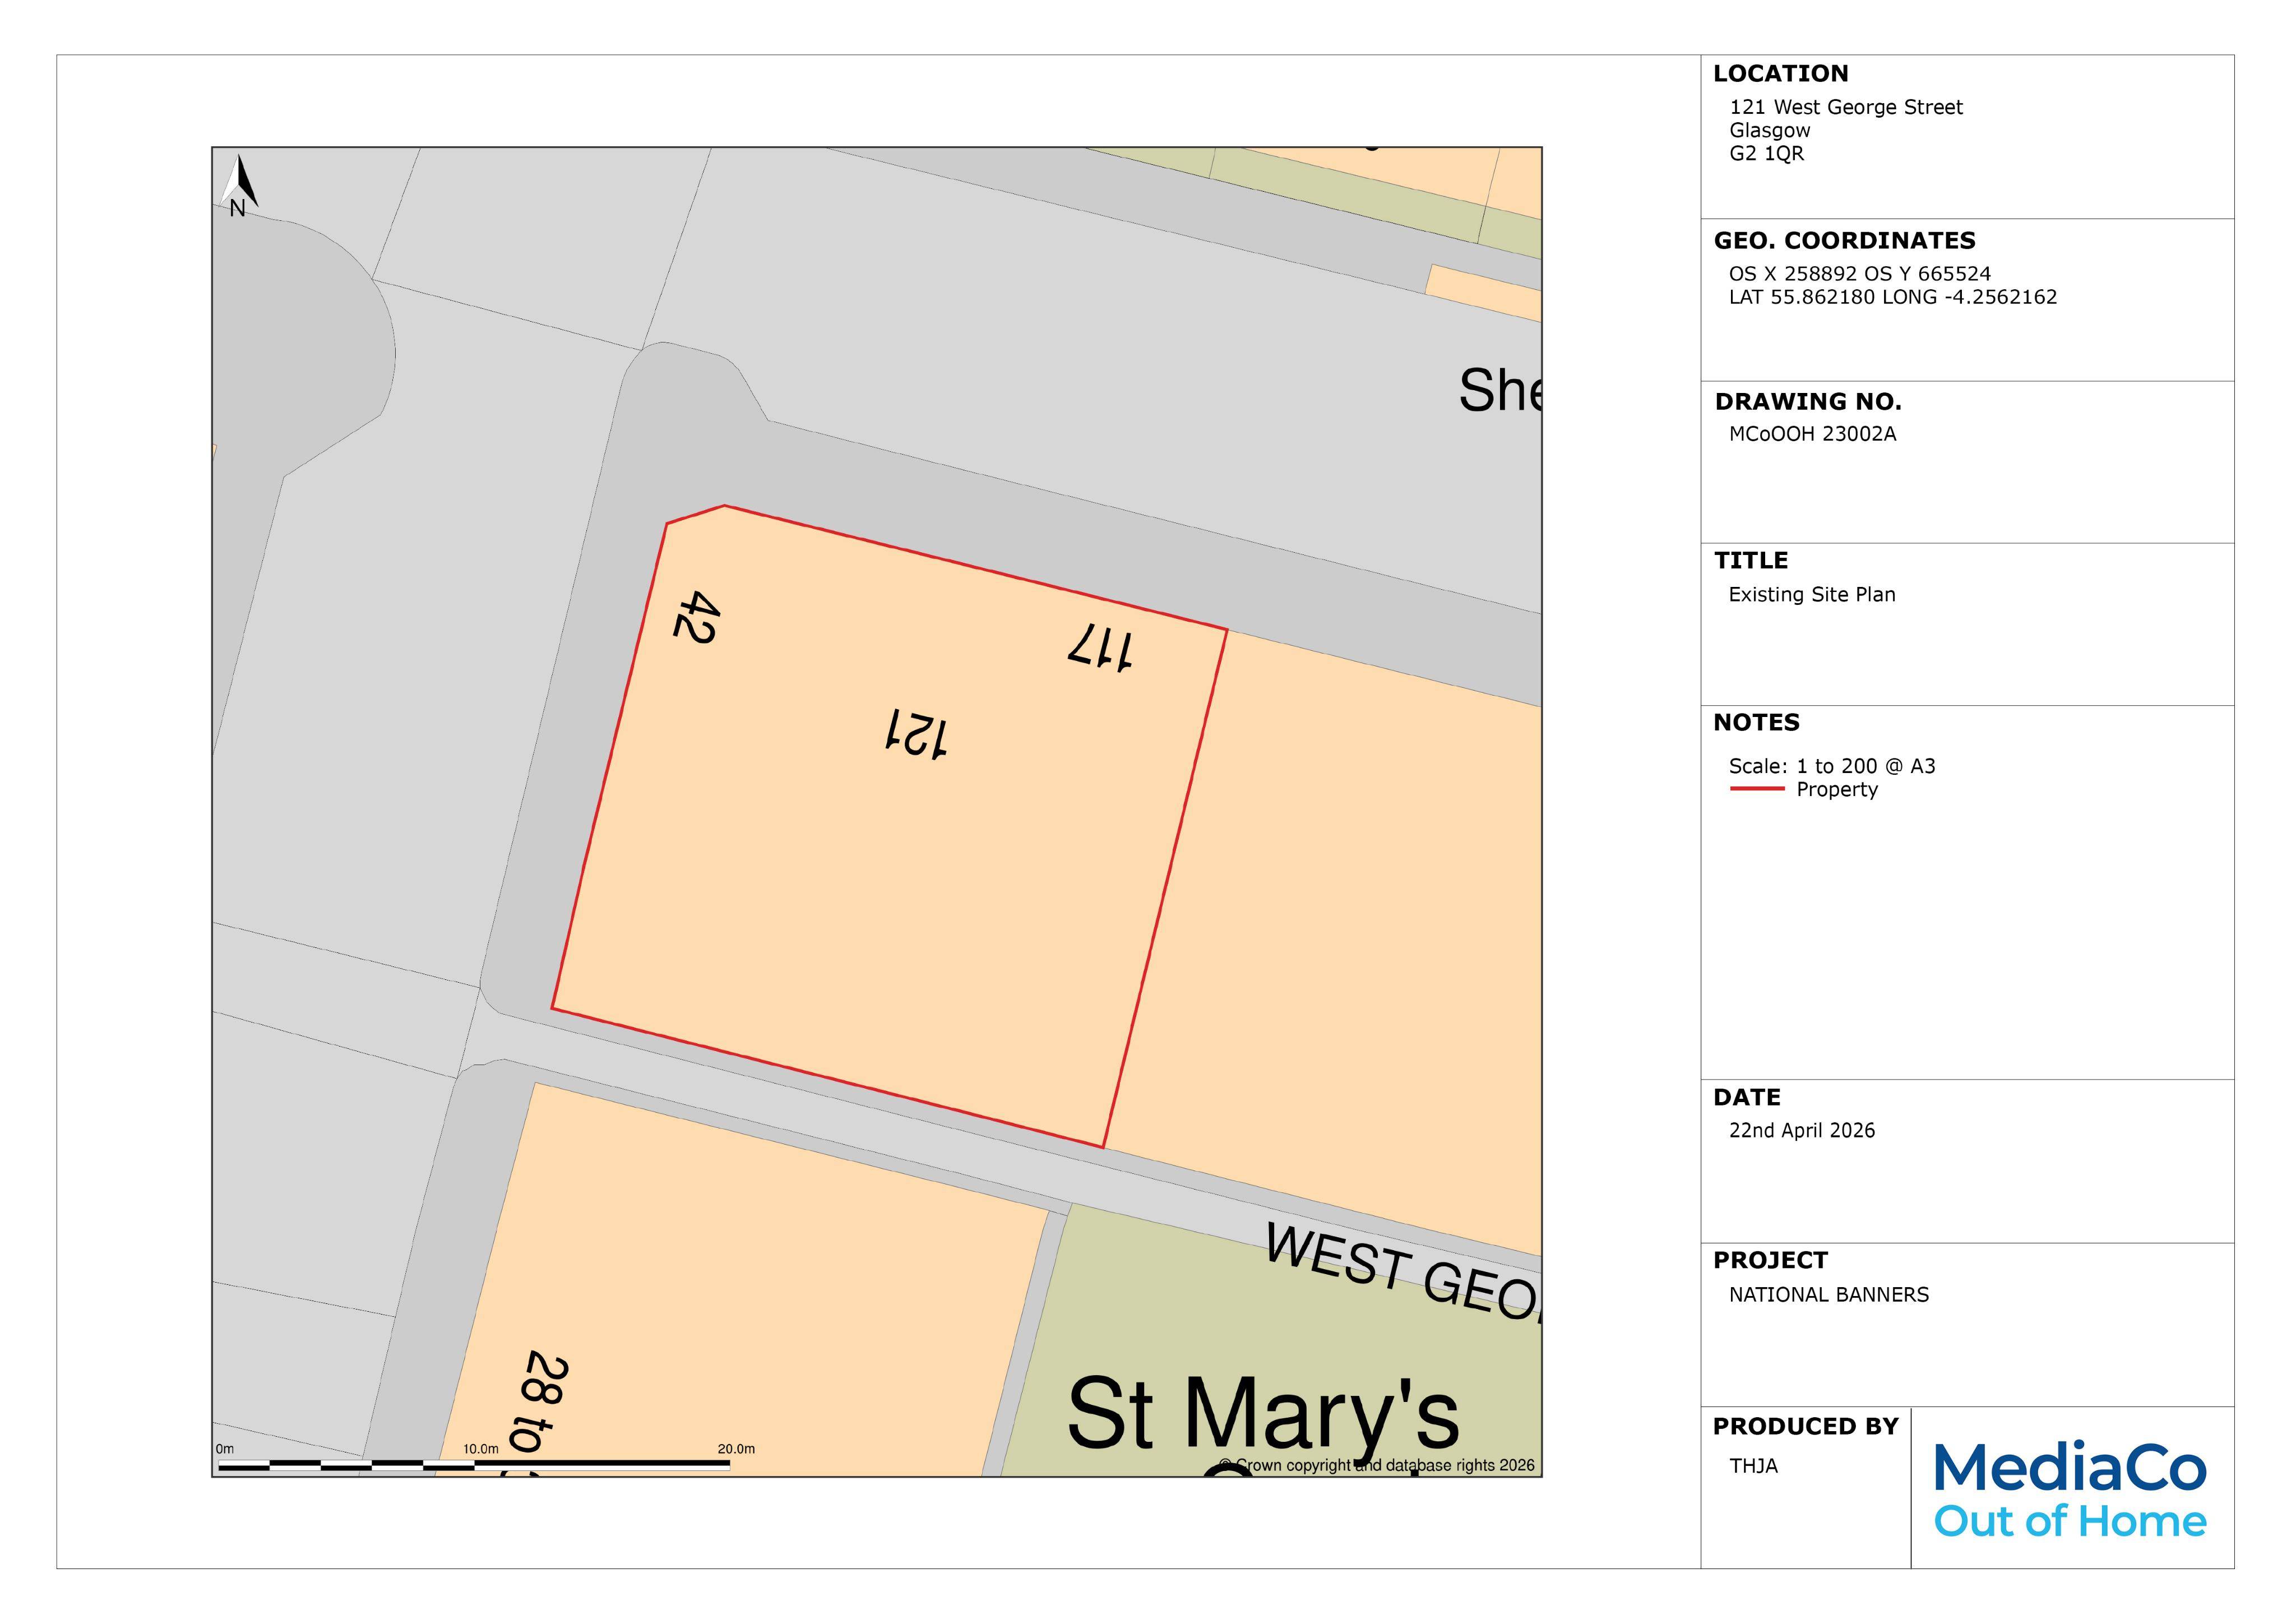Click the 'Property' legend label
This screenshot has height=1624, width=2296.
coord(1837,790)
